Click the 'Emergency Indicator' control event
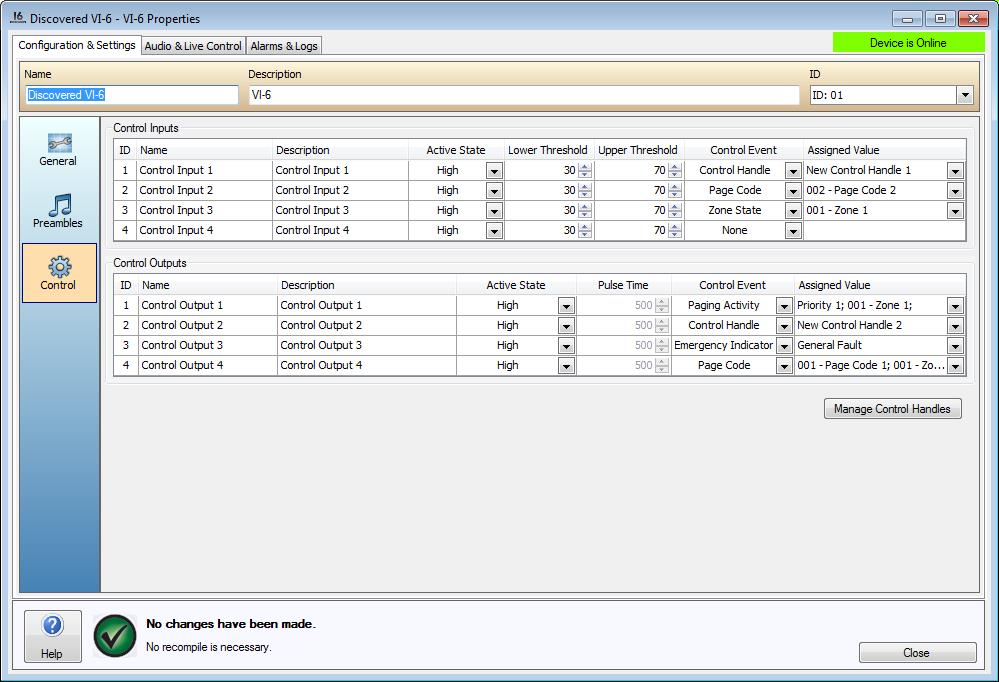 724,345
